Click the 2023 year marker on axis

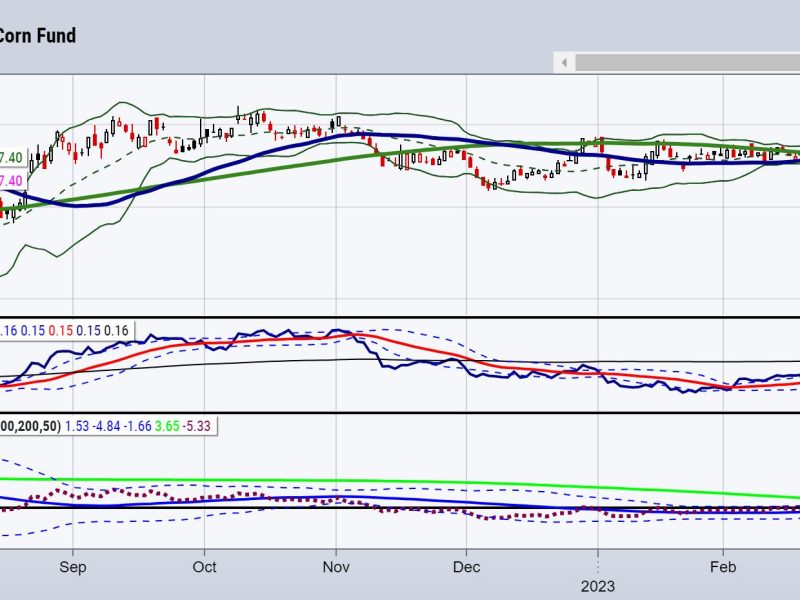point(598,585)
